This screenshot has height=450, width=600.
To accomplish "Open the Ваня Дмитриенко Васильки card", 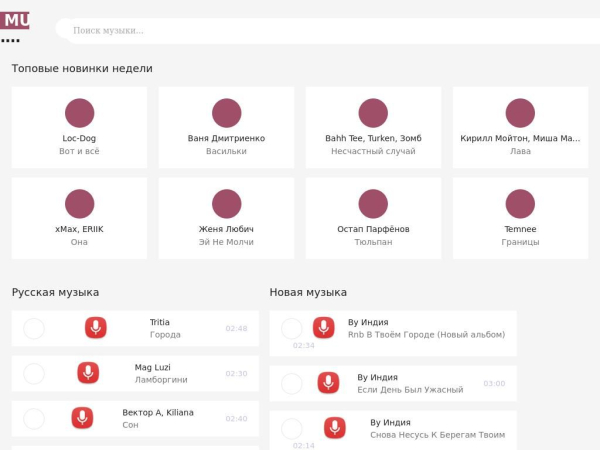I will [x=226, y=127].
